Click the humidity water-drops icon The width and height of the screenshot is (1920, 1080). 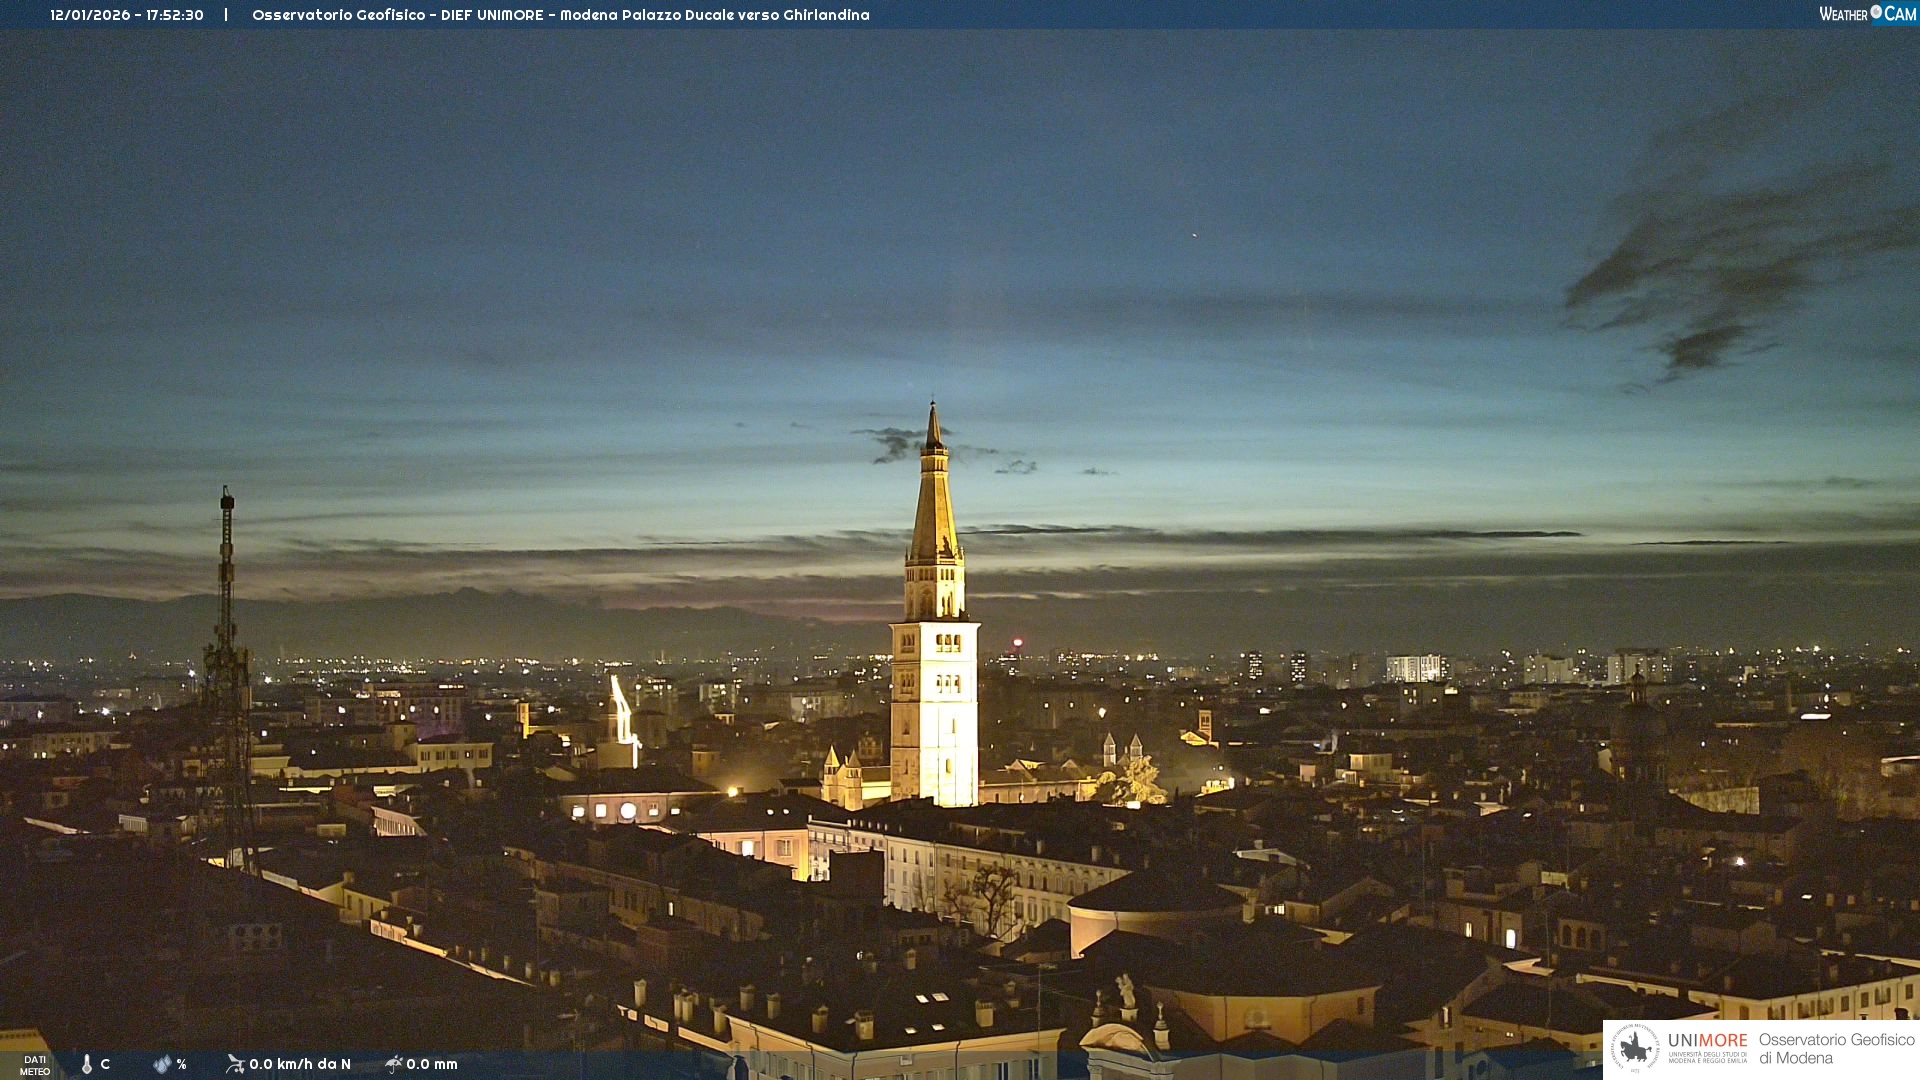point(162,1064)
